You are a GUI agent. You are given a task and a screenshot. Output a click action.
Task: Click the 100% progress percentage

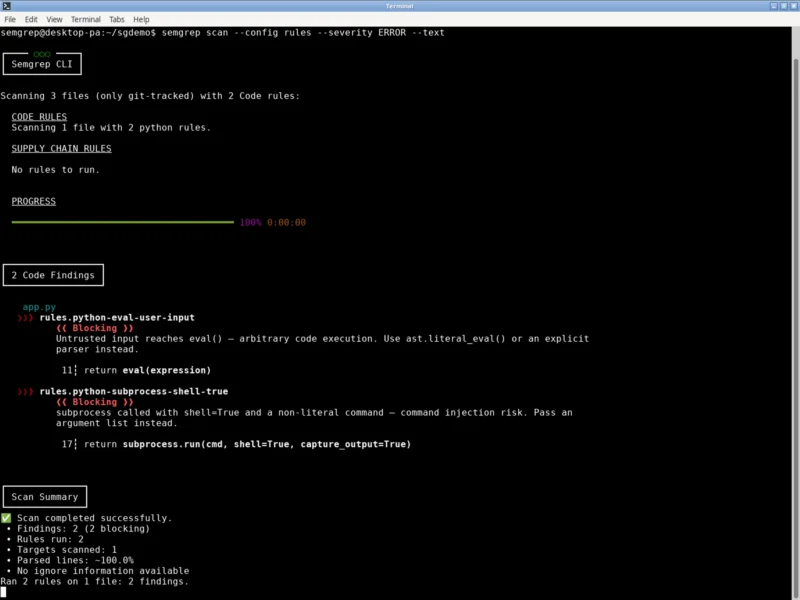click(x=251, y=222)
